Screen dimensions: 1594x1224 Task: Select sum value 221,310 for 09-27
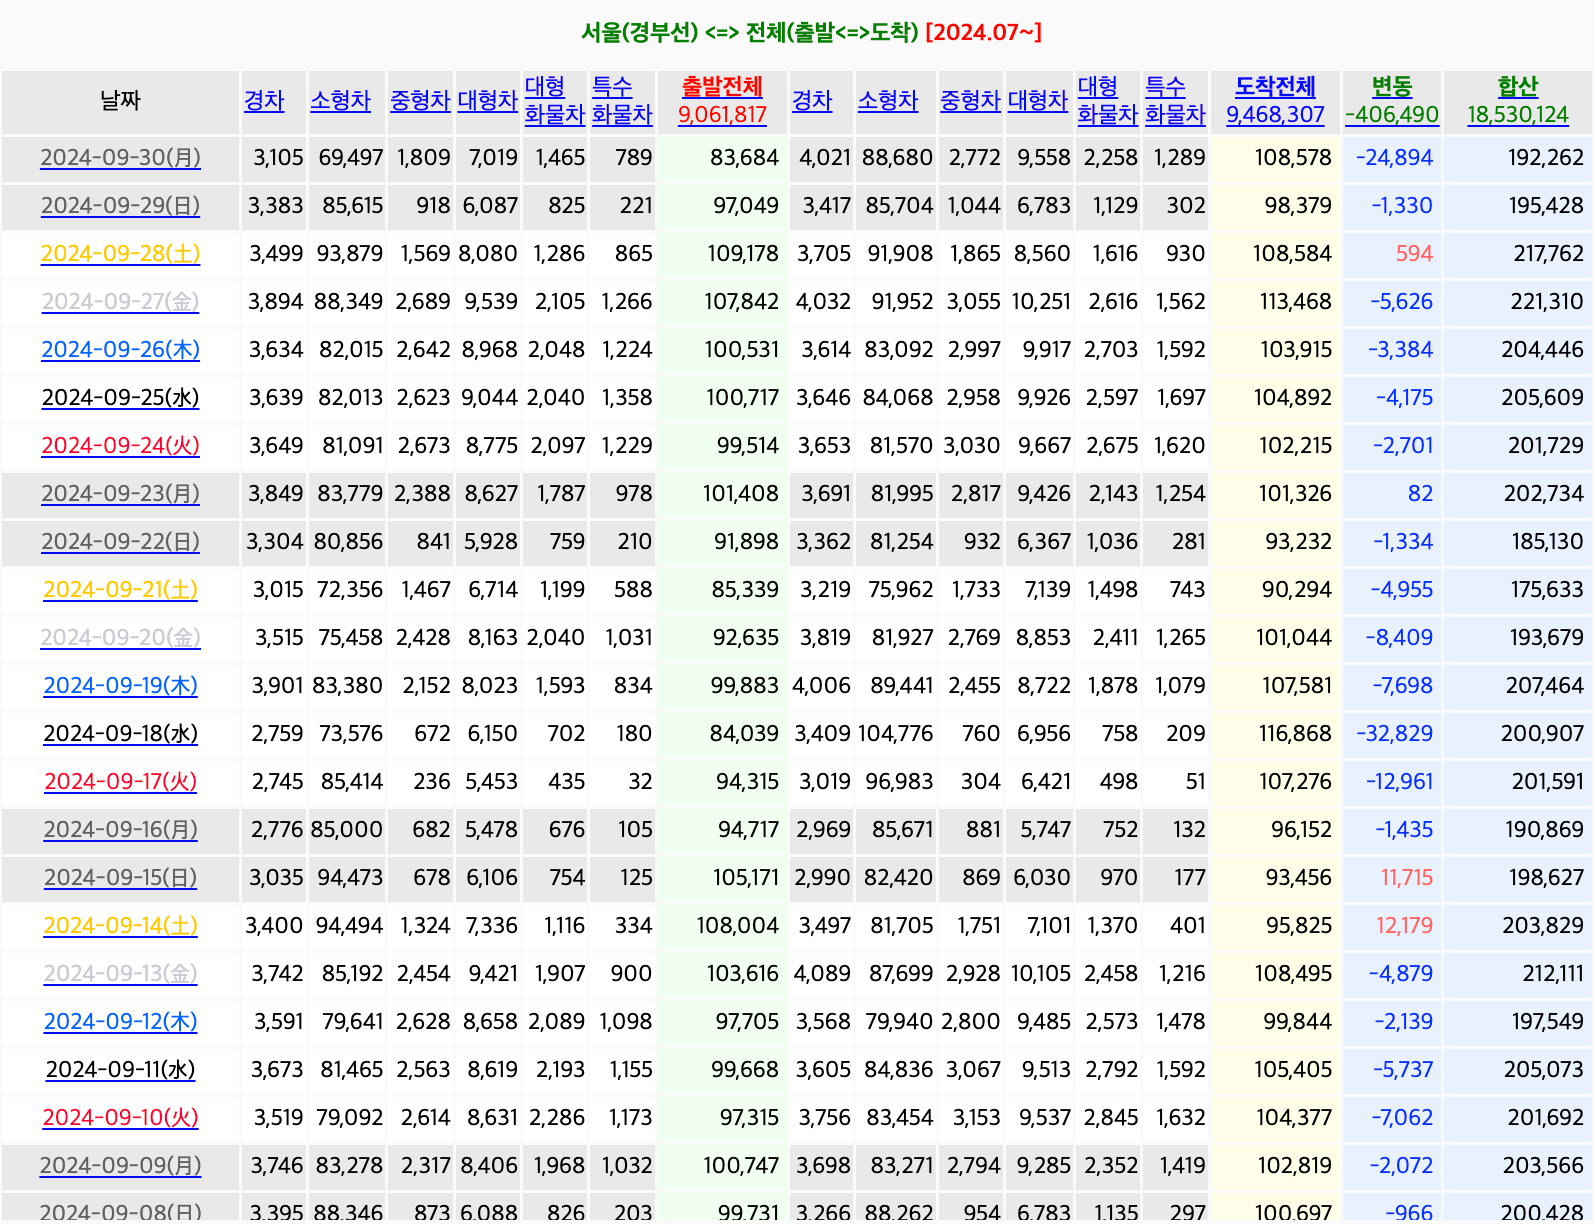click(x=1547, y=302)
